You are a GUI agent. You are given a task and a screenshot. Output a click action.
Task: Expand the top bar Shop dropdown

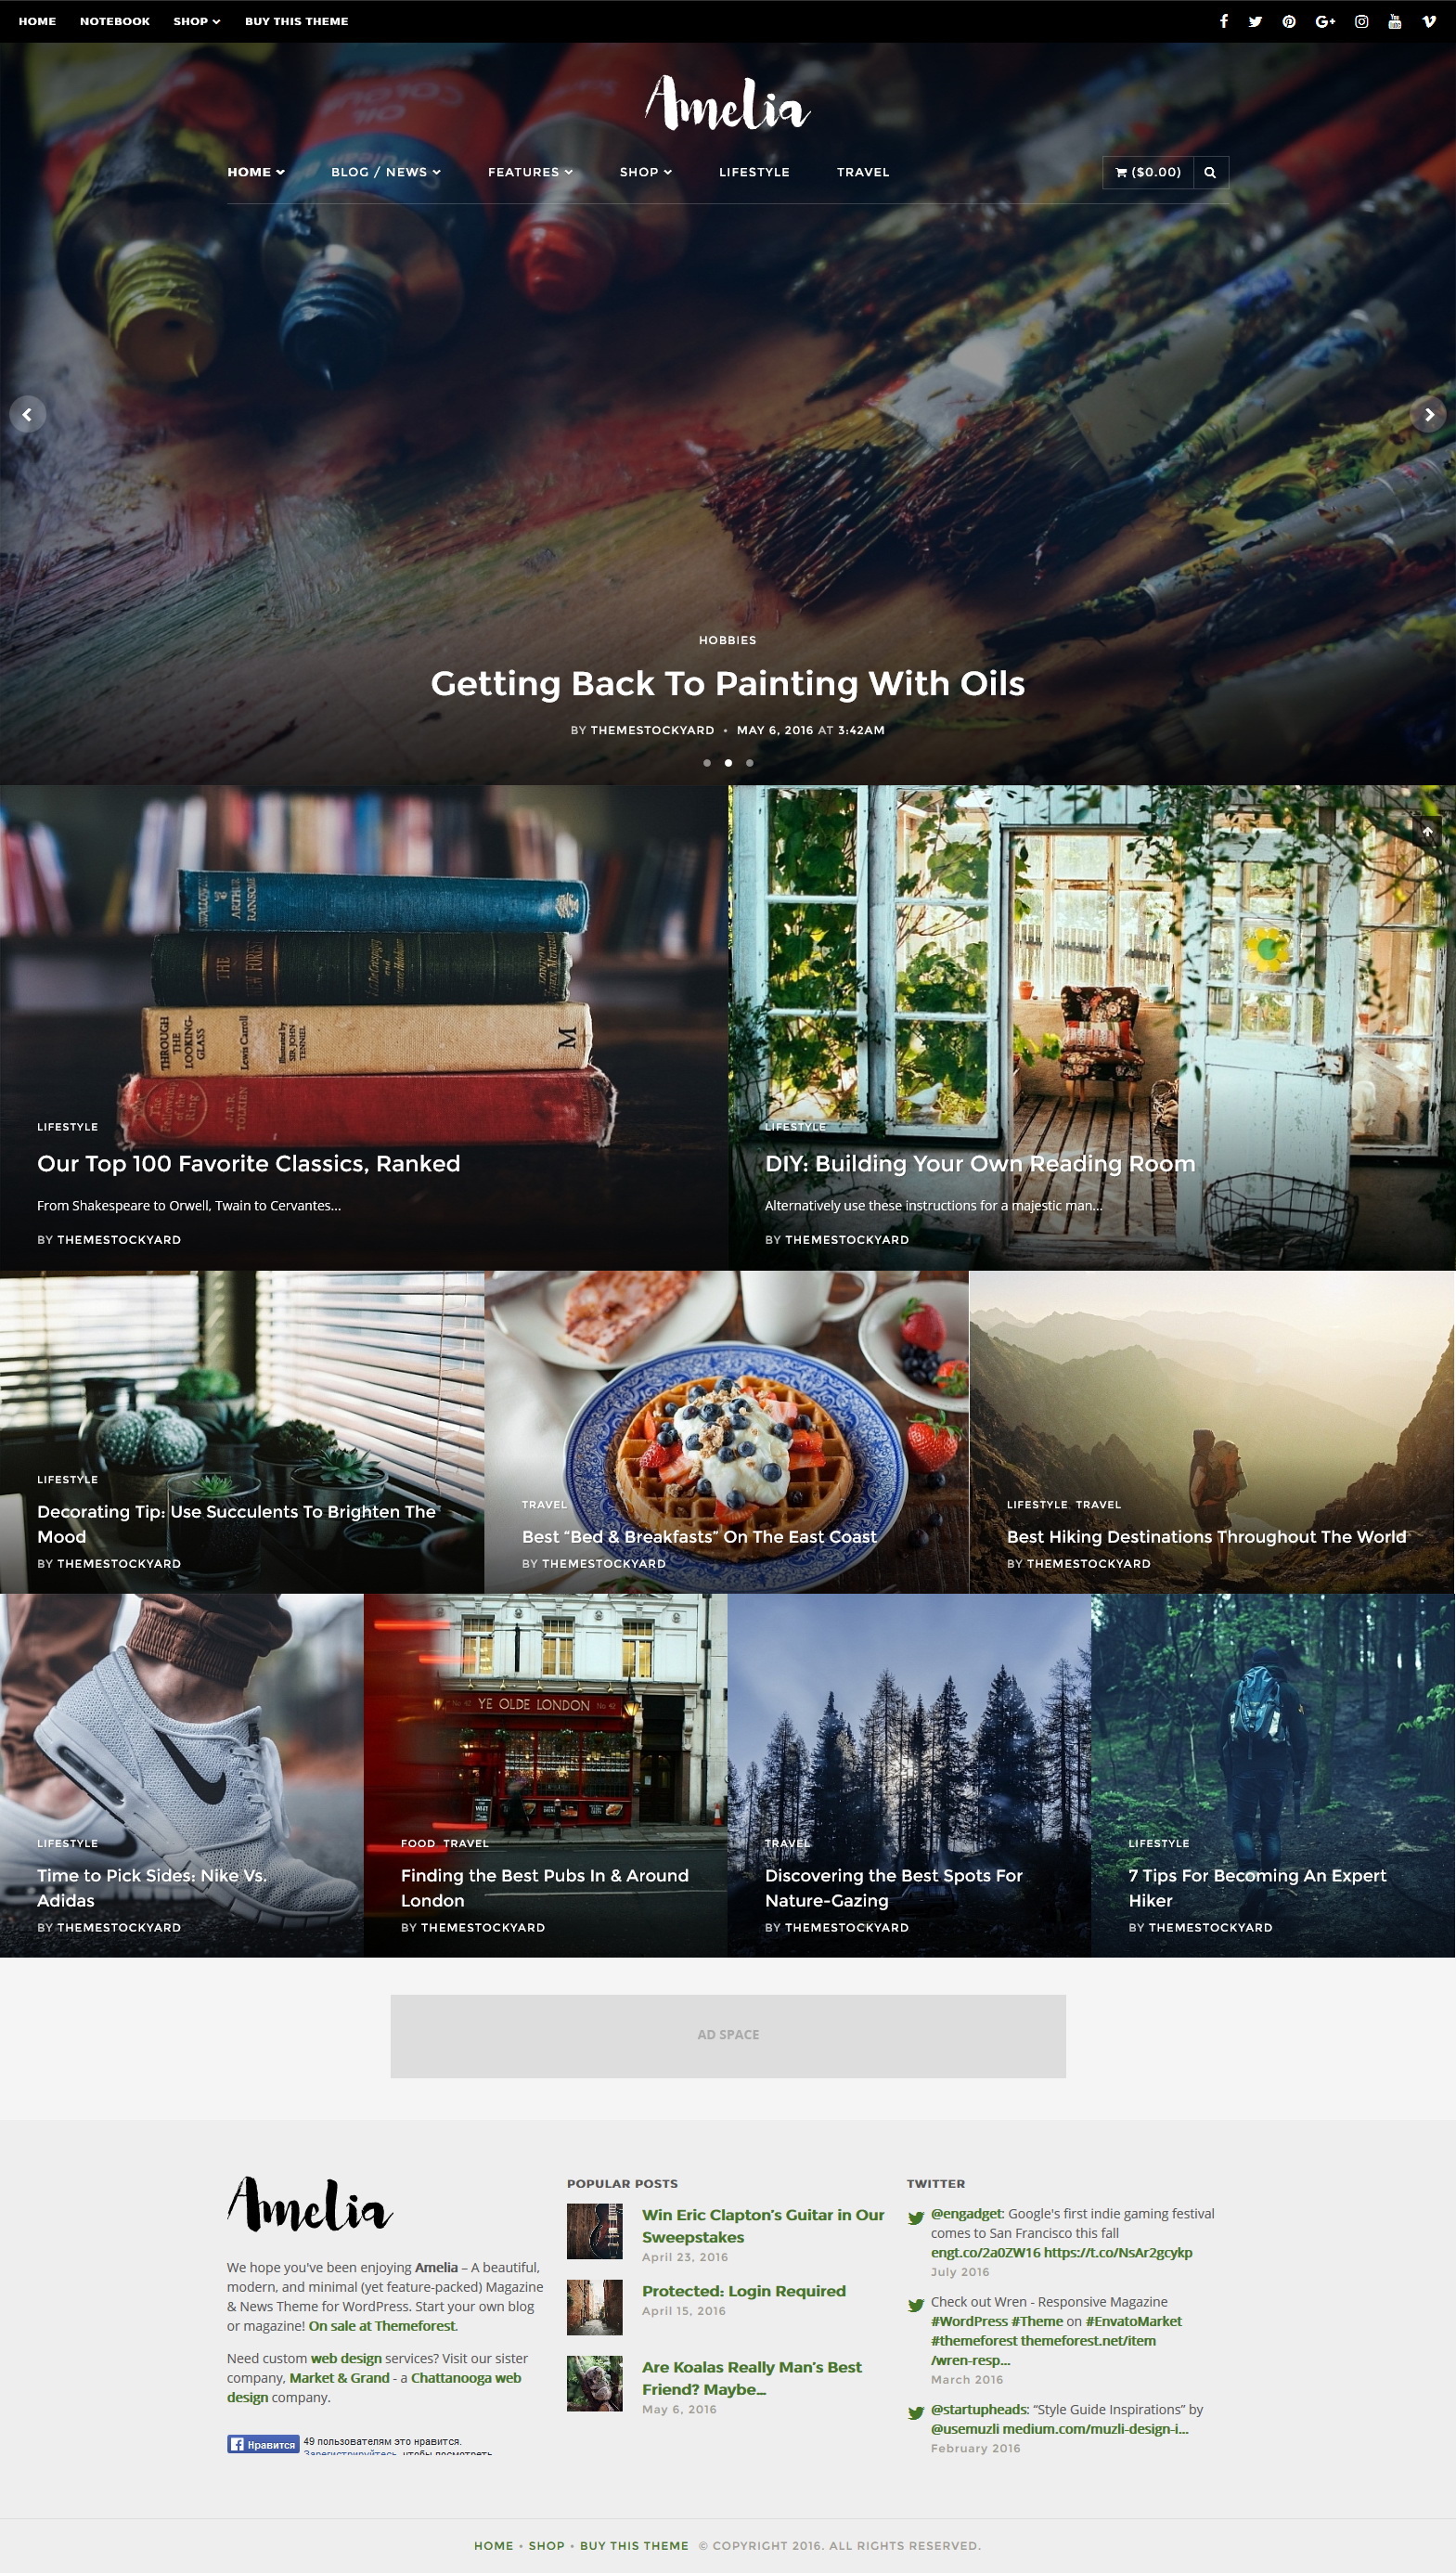(197, 21)
